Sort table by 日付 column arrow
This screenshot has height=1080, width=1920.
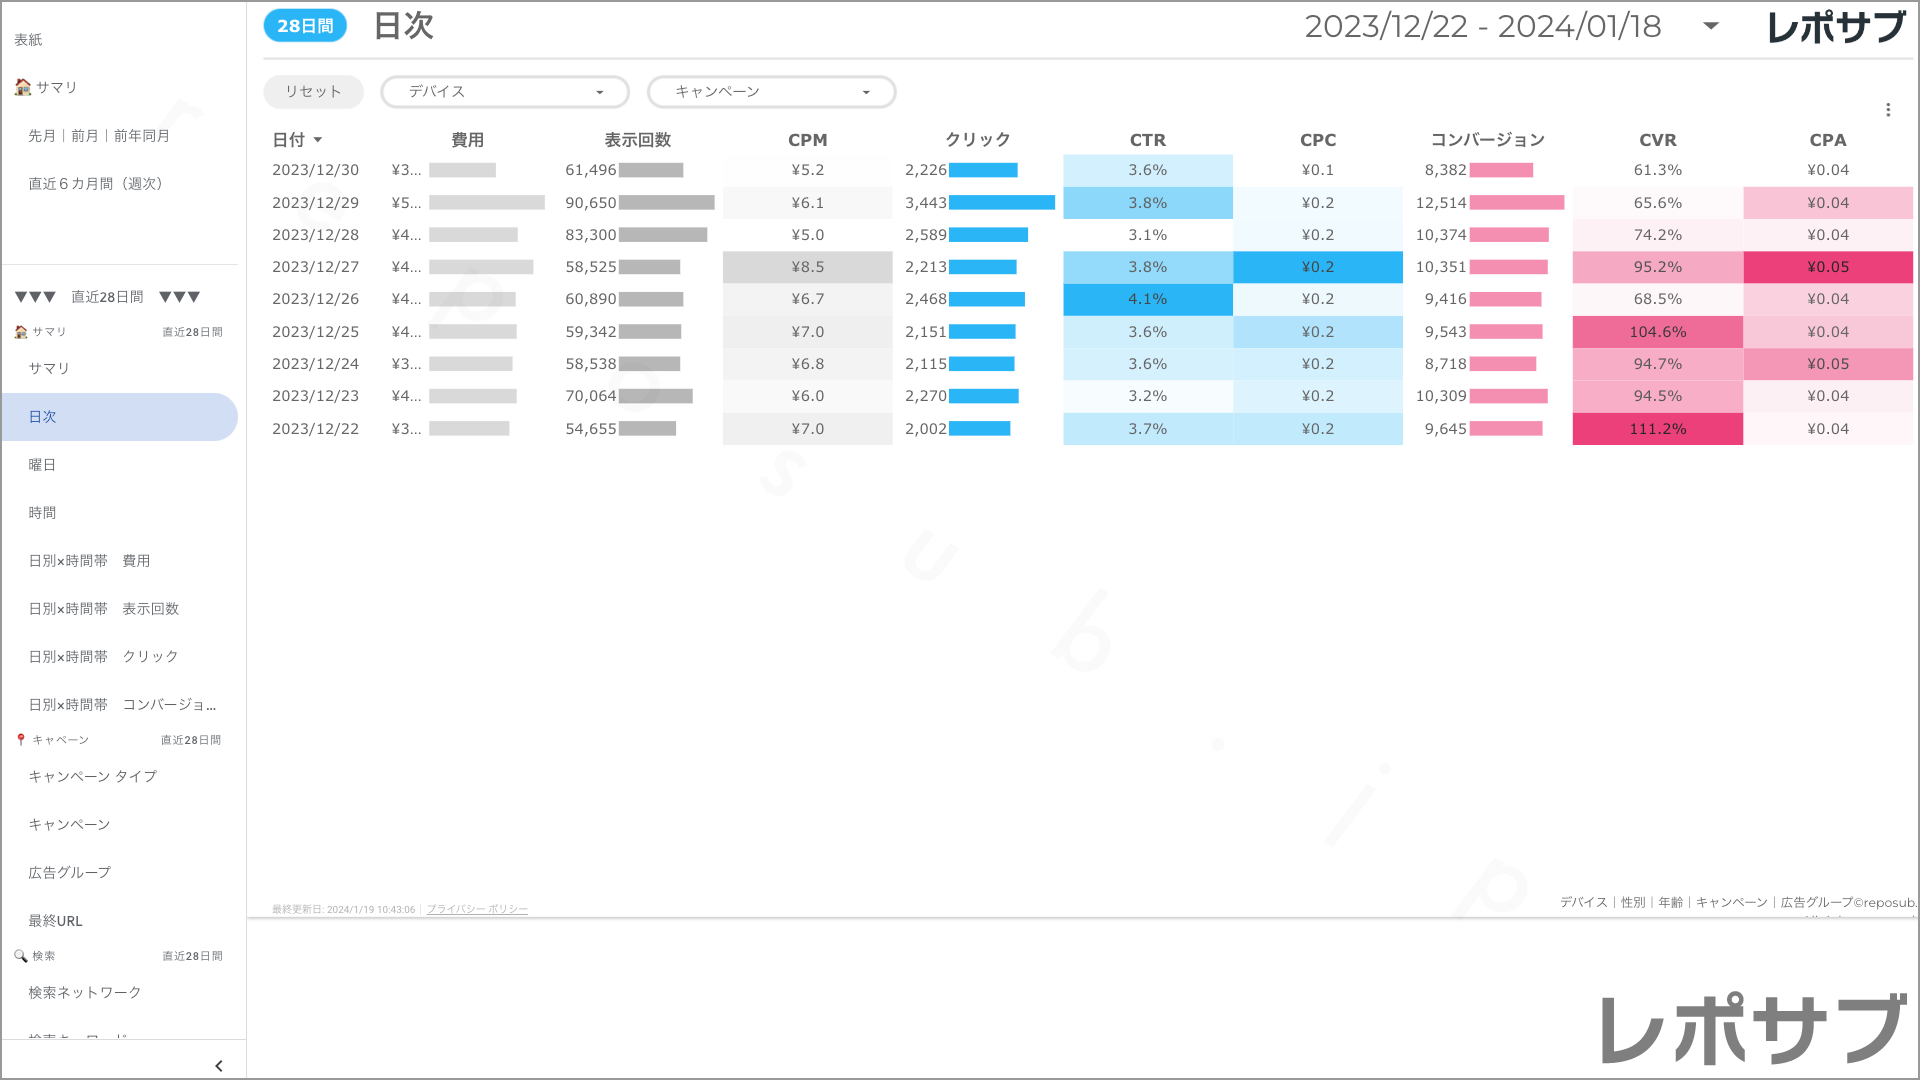(x=318, y=140)
